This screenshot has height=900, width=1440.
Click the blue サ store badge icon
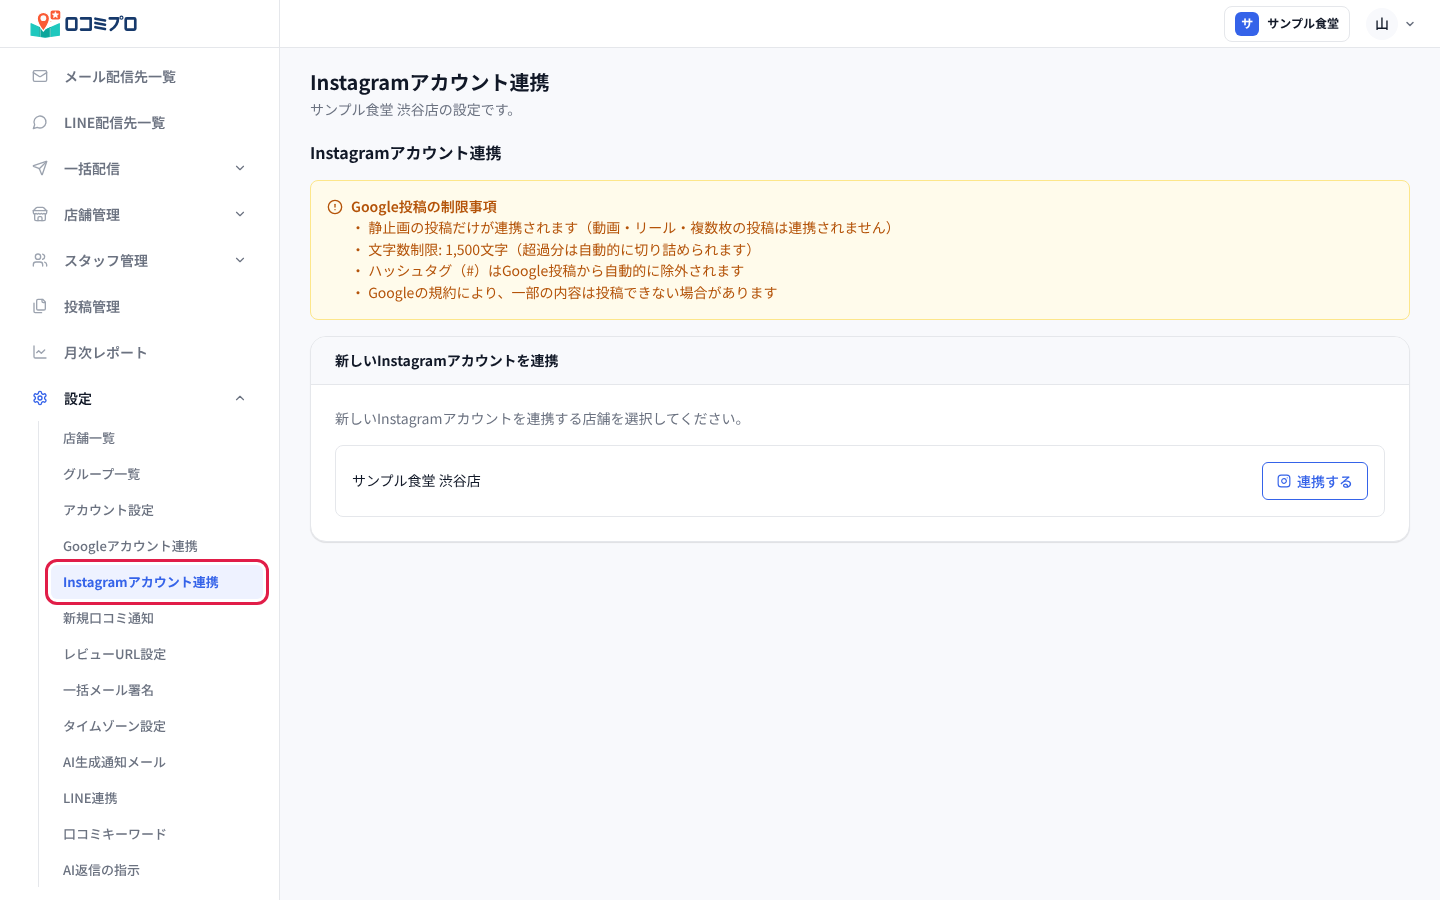pos(1247,24)
